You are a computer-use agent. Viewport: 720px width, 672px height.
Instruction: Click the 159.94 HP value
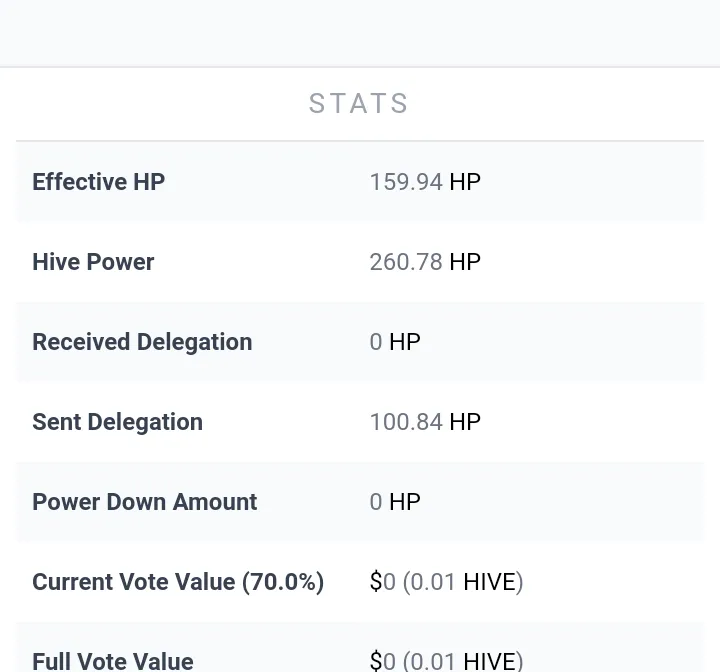click(x=425, y=182)
